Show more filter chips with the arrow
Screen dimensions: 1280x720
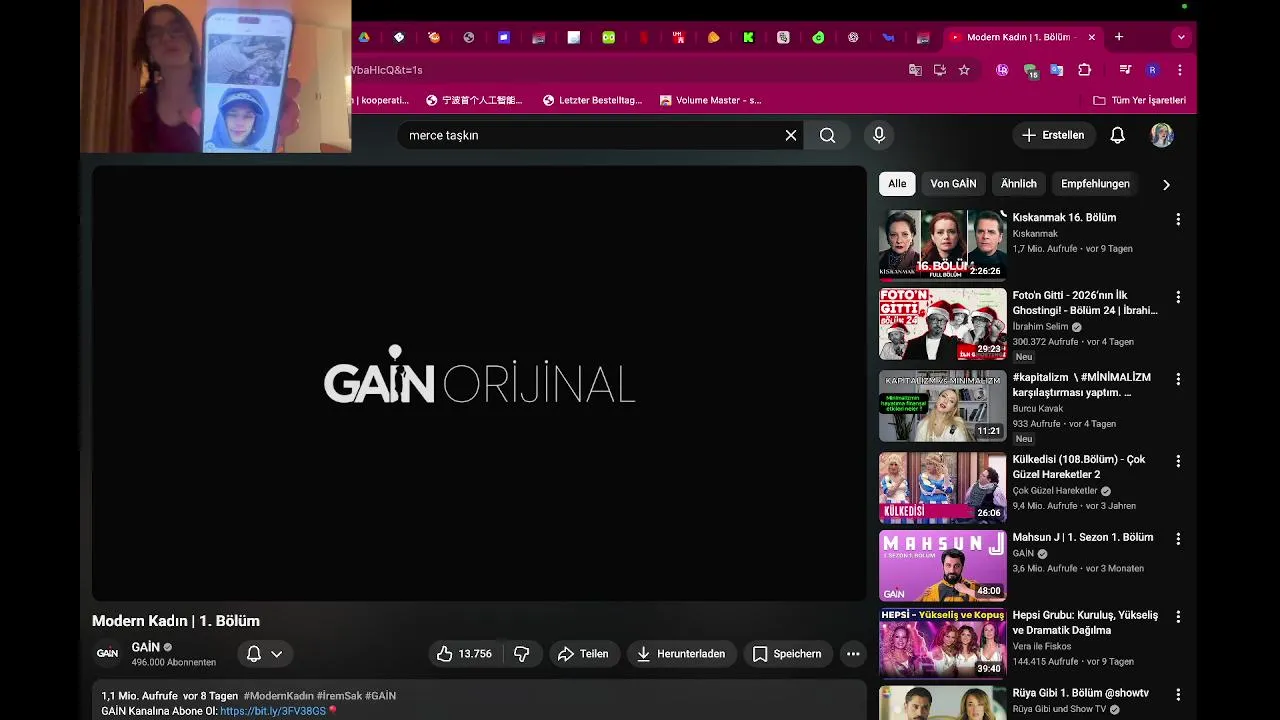click(x=1166, y=184)
